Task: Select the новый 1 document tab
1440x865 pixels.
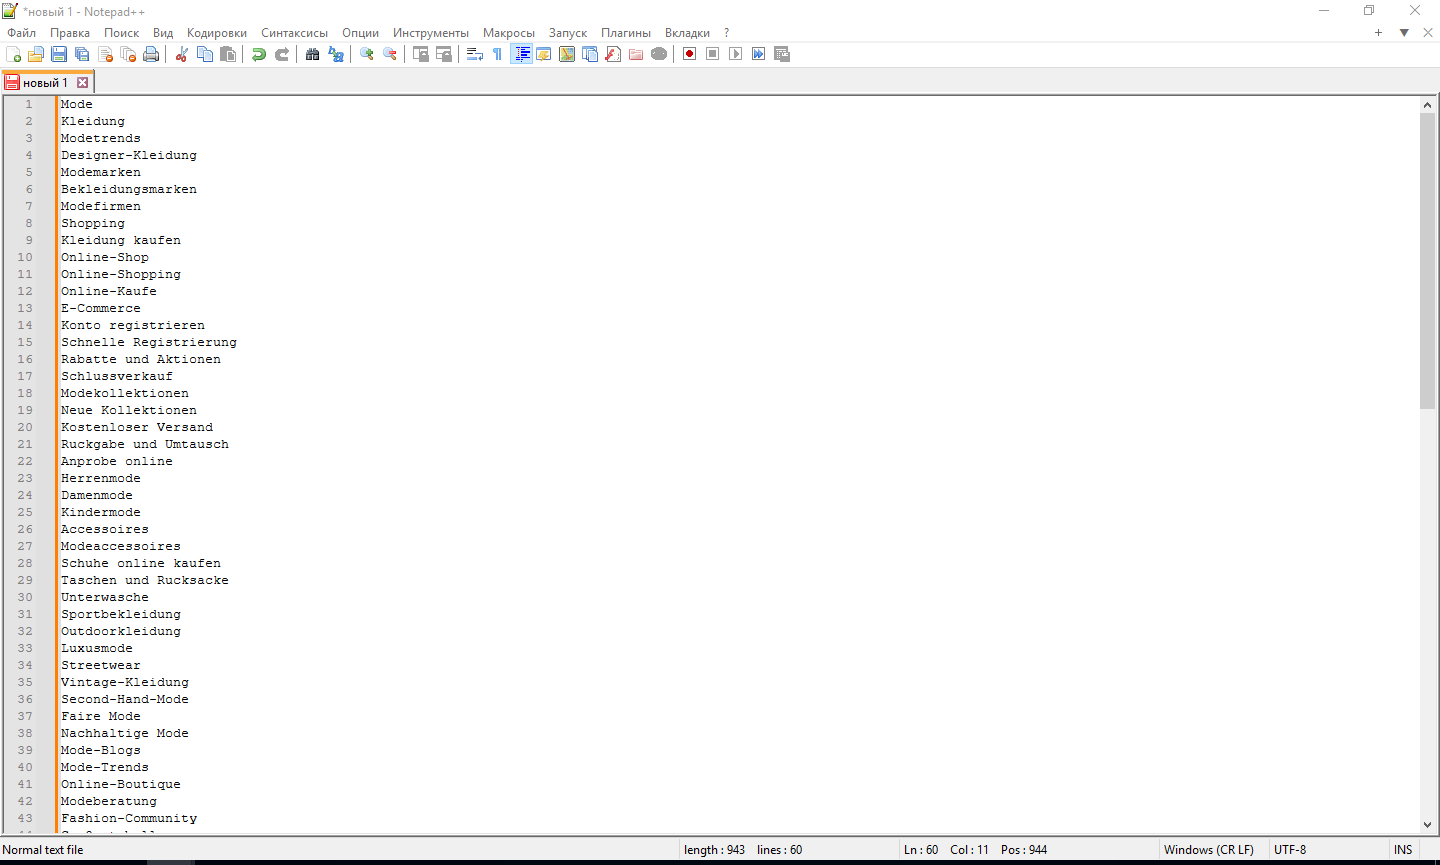Action: click(45, 83)
